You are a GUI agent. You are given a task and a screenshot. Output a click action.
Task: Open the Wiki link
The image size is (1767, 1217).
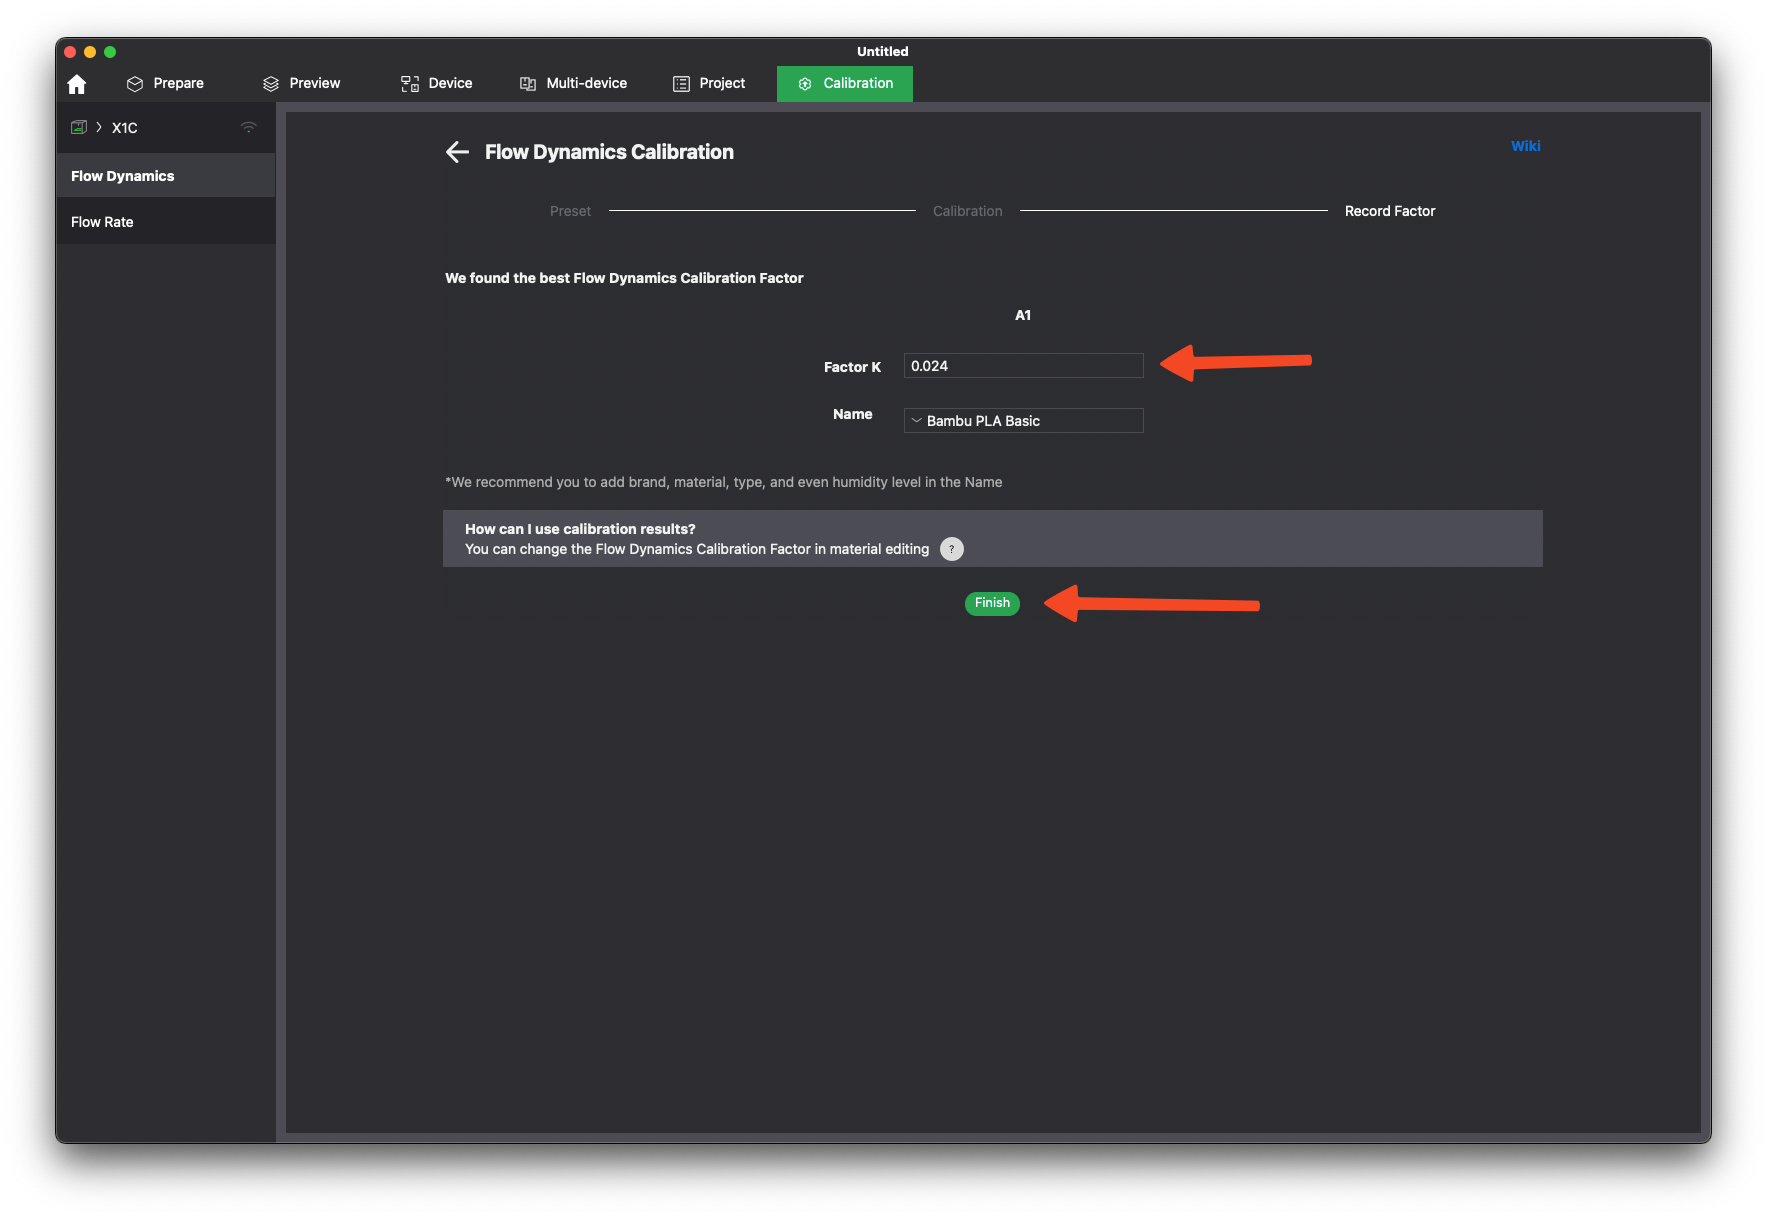[x=1525, y=146]
